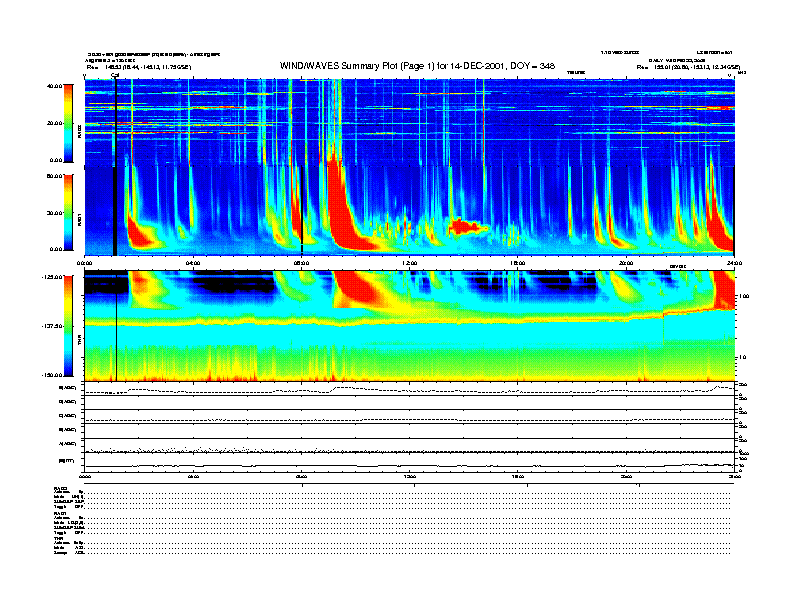
Task: Click the 10 frequency tick right of TNR
Action: [x=744, y=357]
